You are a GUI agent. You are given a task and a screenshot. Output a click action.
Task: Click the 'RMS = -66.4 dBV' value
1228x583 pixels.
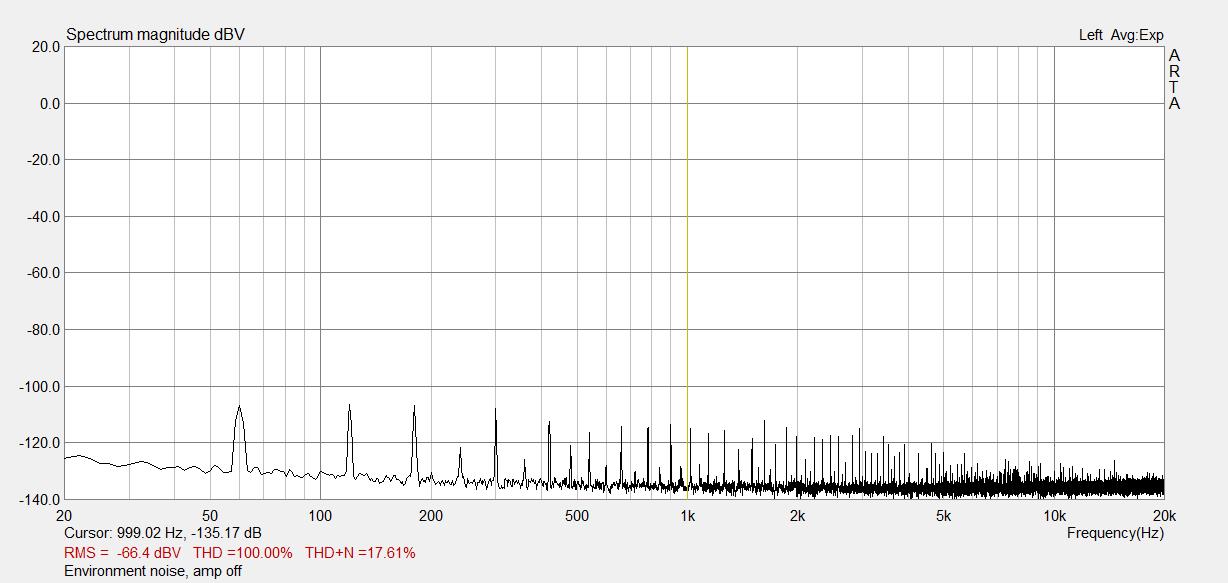[x=122, y=552]
